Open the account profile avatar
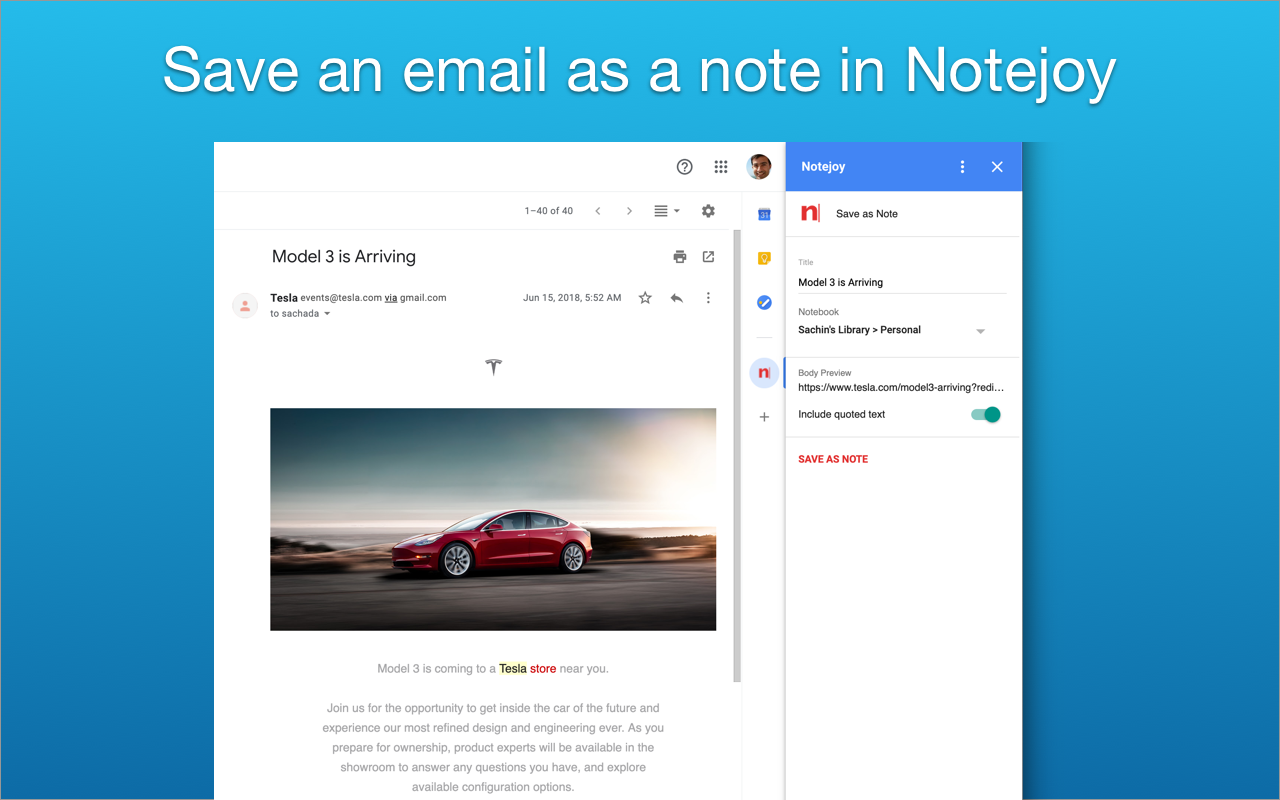The image size is (1280, 800). point(759,167)
